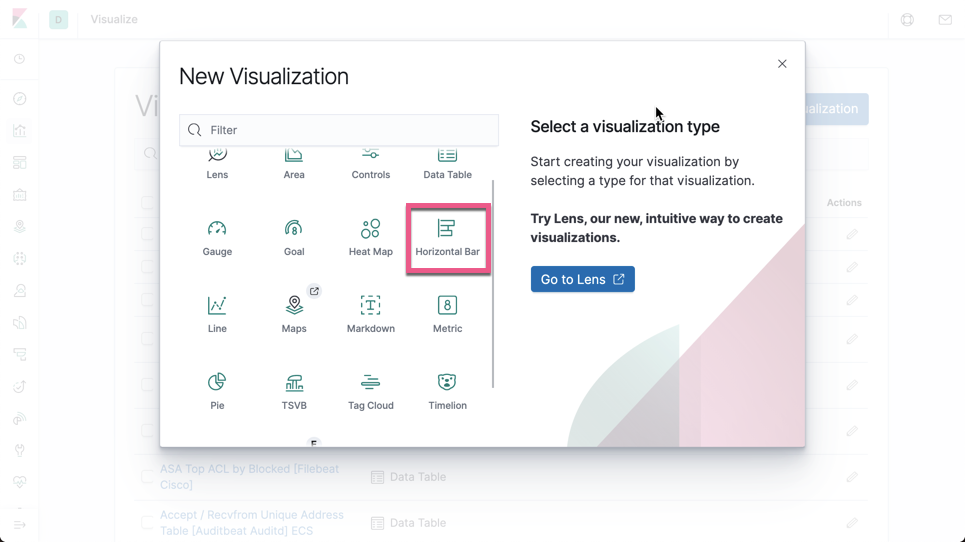Edit the Accept / Recvfrom row pencil
This screenshot has width=965, height=542.
852,523
